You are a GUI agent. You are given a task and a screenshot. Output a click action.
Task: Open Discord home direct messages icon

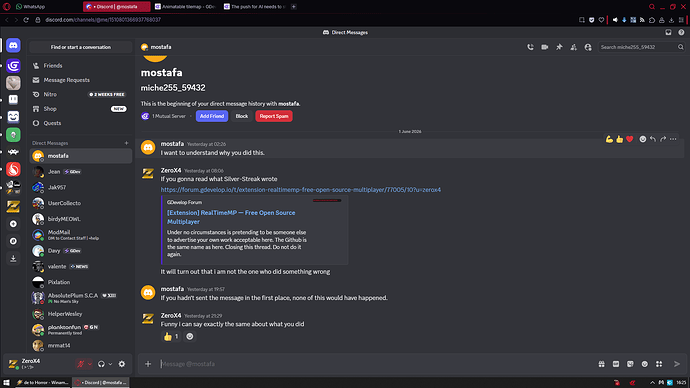[x=13, y=45]
